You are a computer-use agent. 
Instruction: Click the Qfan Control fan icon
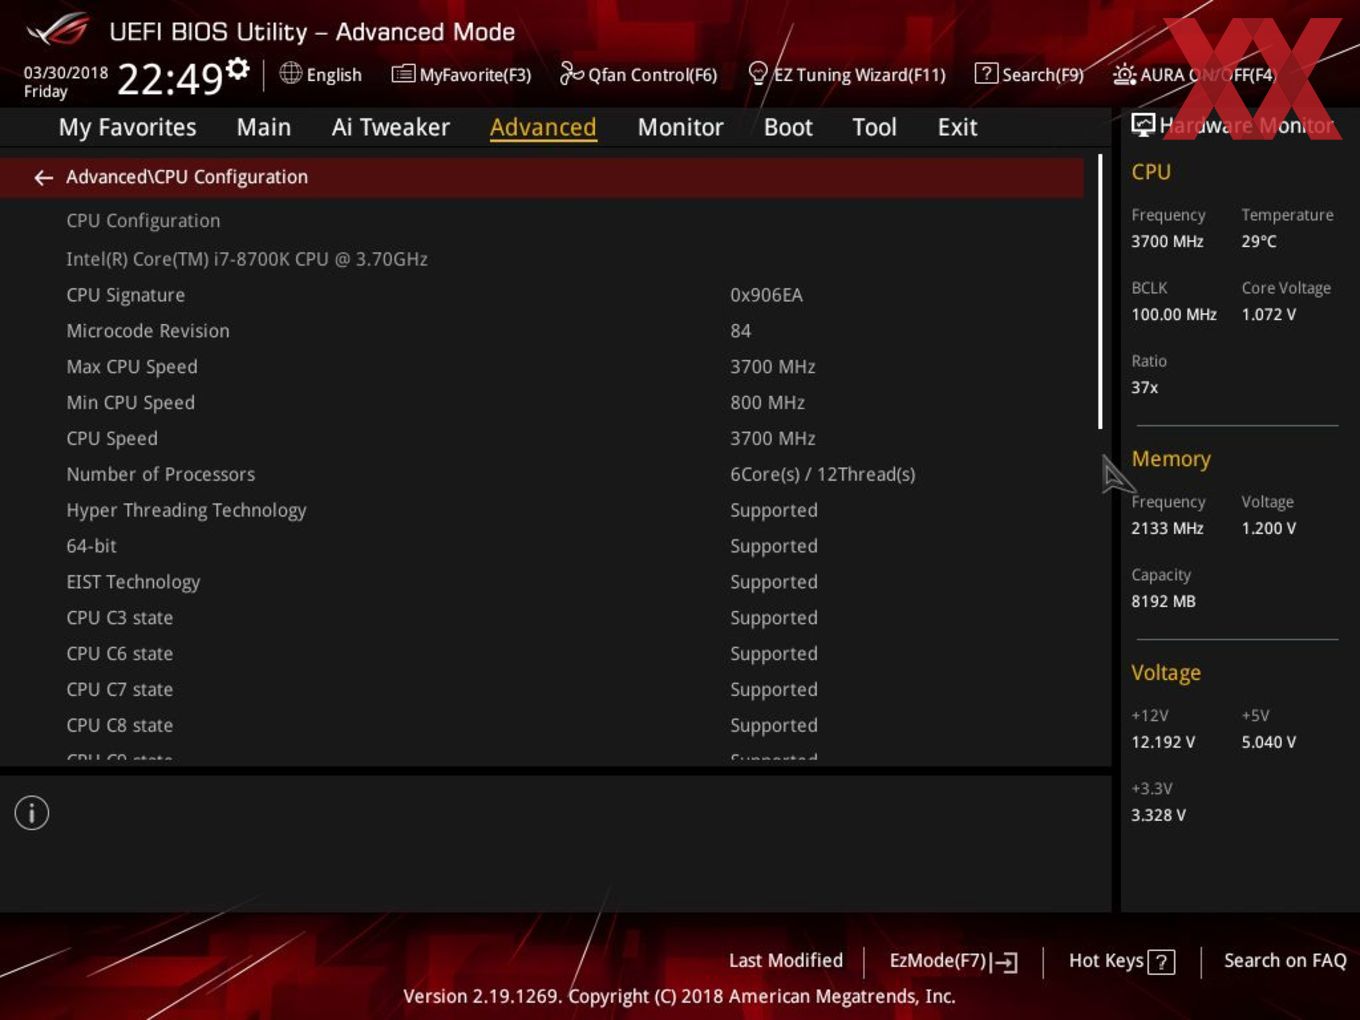[x=571, y=73]
